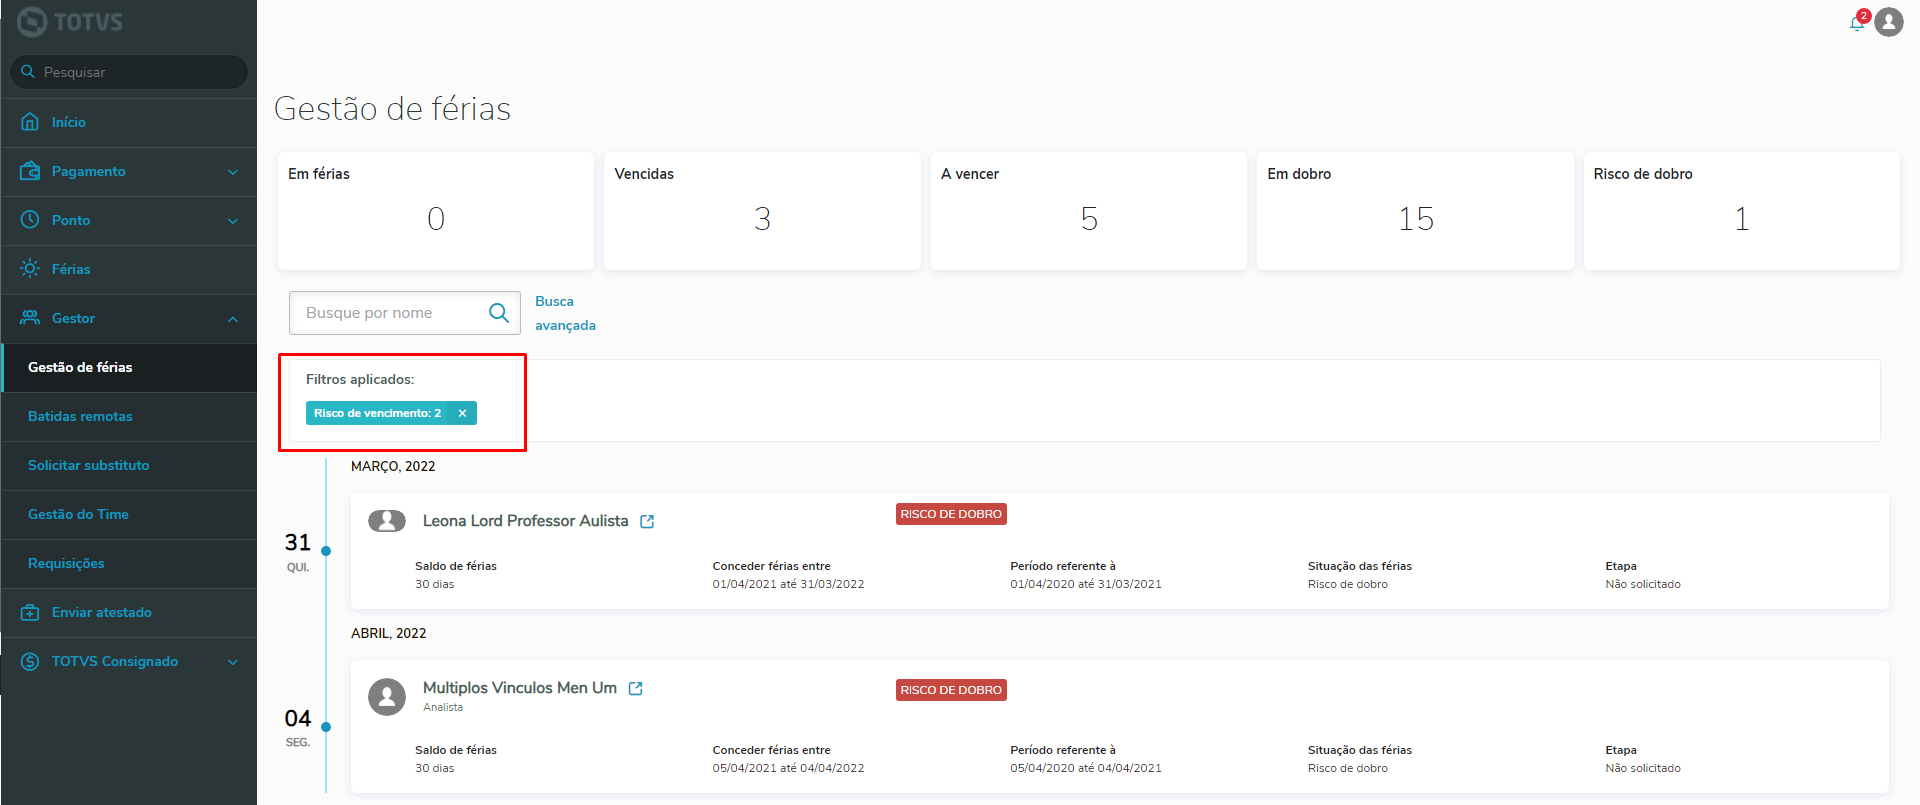Image resolution: width=1920 pixels, height=805 pixels.
Task: Click the Férias sun icon
Action: pos(30,269)
